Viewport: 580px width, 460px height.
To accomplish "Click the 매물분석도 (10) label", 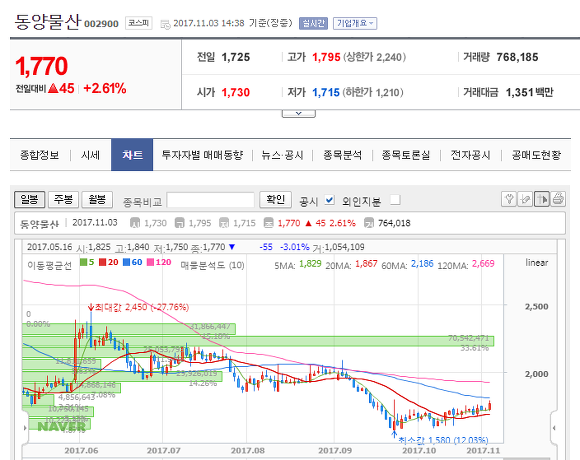I will point(212,265).
